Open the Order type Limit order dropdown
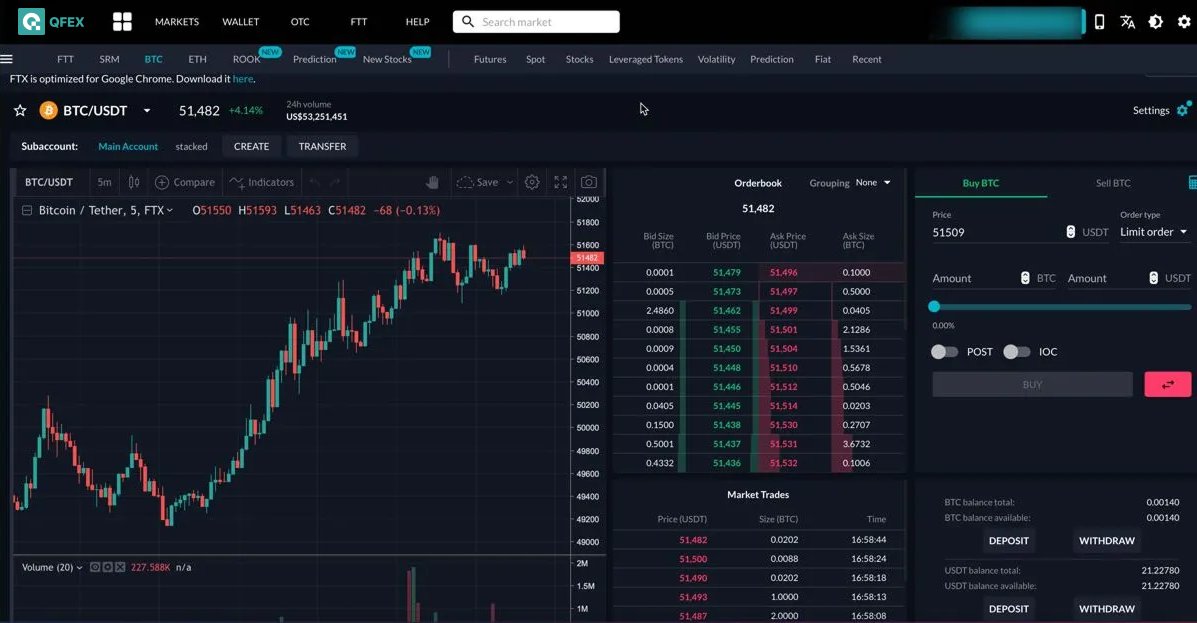This screenshot has width=1197, height=623. (1153, 232)
